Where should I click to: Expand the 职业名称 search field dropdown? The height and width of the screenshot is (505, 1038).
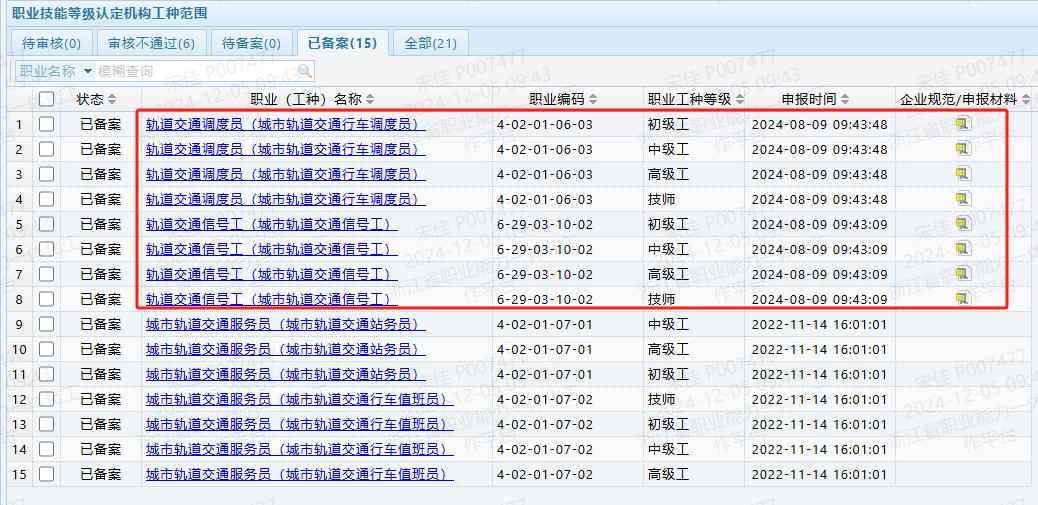tap(88, 71)
